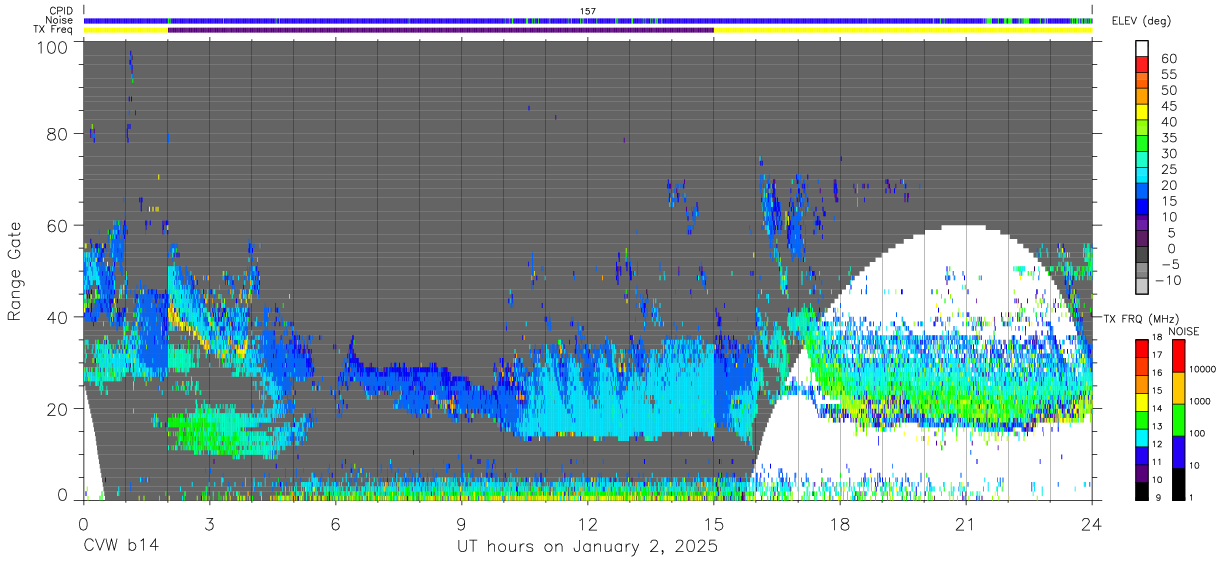This screenshot has width=1228, height=567.
Task: Click the ELEV (deg) color bar title
Action: coord(1142,21)
